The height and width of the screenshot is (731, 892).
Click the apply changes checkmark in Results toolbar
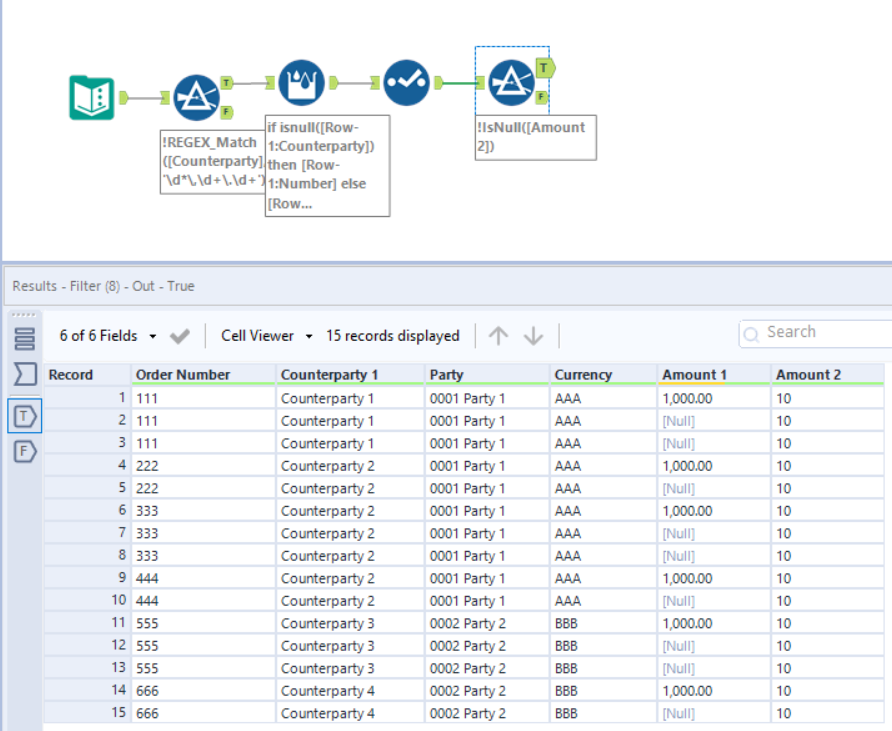click(180, 336)
